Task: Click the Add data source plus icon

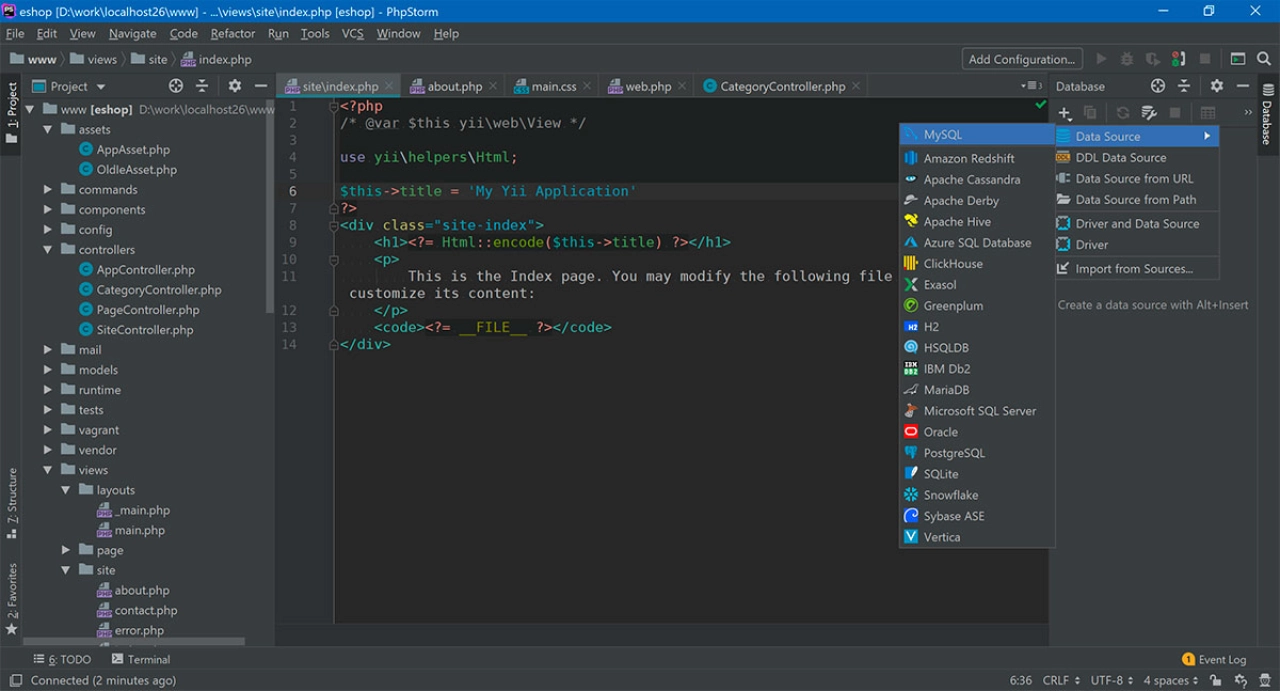Action: pos(1065,113)
